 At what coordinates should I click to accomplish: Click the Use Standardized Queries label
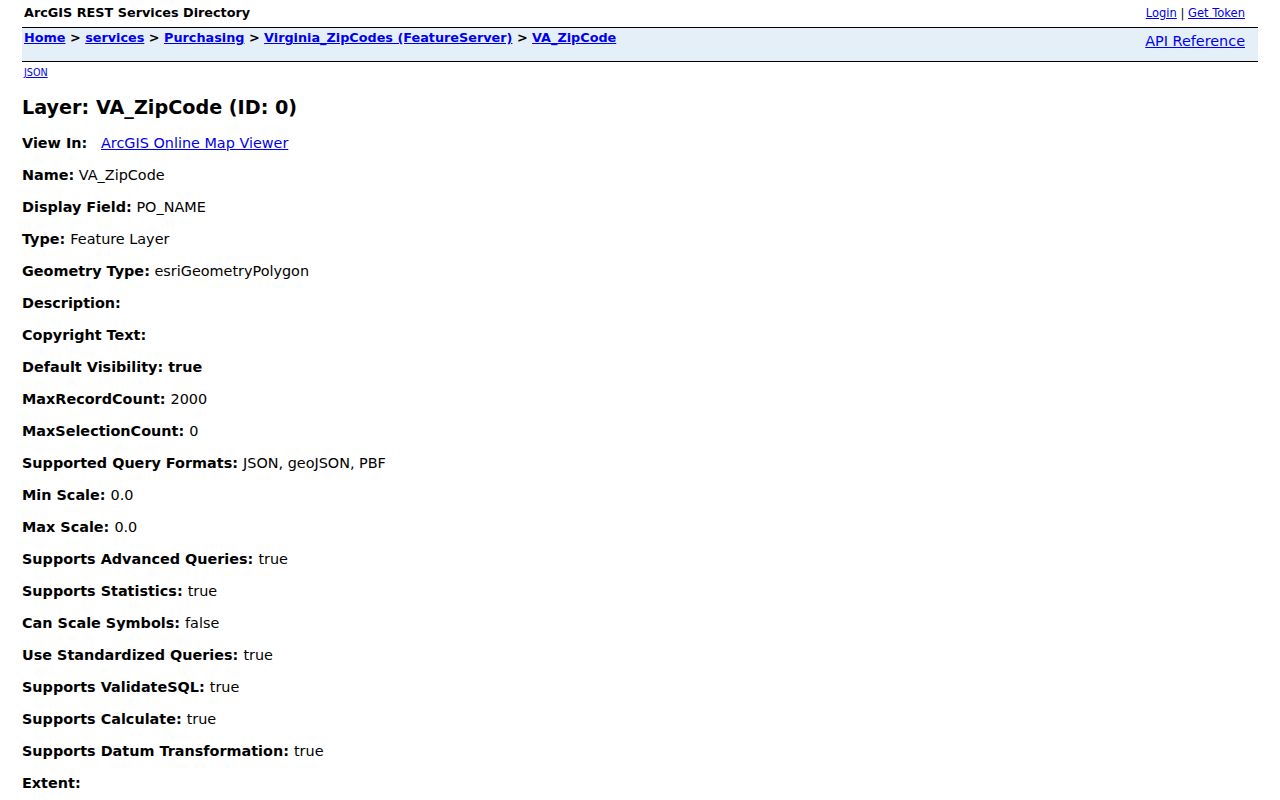pyautogui.click(x=130, y=655)
